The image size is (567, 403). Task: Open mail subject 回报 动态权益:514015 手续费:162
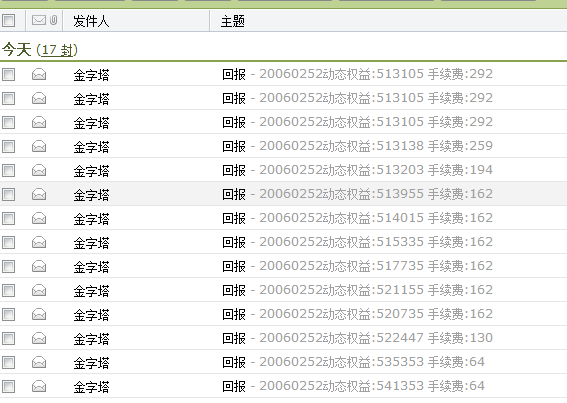(357, 218)
